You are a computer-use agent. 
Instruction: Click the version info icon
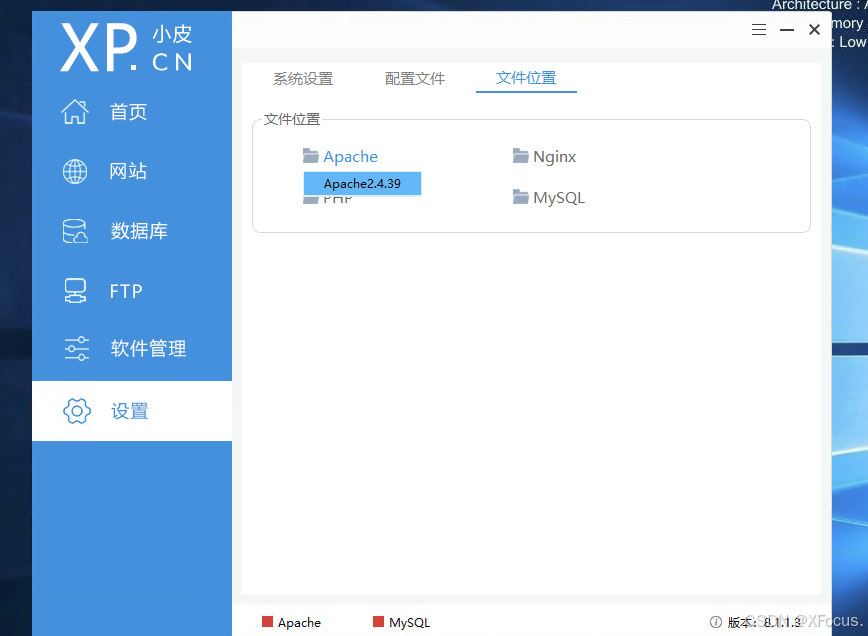coord(716,622)
